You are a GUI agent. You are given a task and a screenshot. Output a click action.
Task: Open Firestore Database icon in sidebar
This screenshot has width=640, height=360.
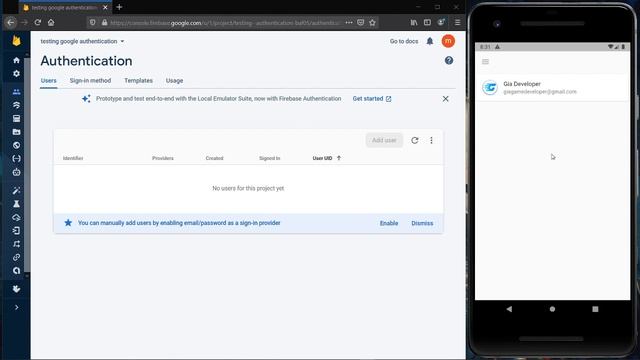(x=16, y=105)
